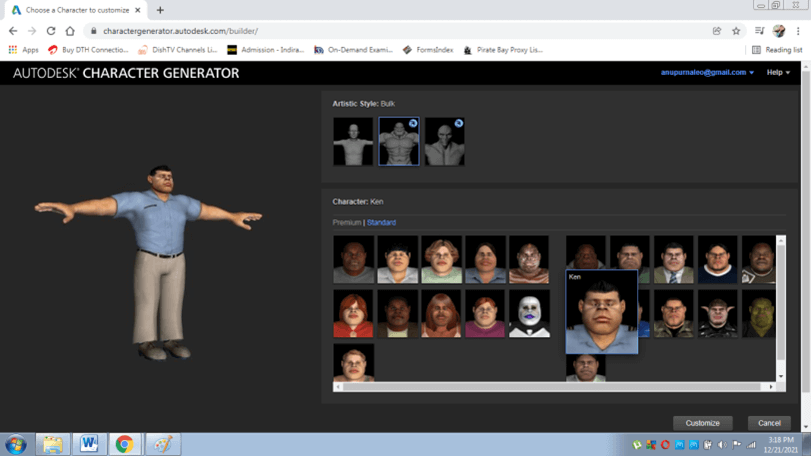Viewport: 811px width, 456px height.
Task: Click the character list's down scroll arrow
Action: click(781, 376)
